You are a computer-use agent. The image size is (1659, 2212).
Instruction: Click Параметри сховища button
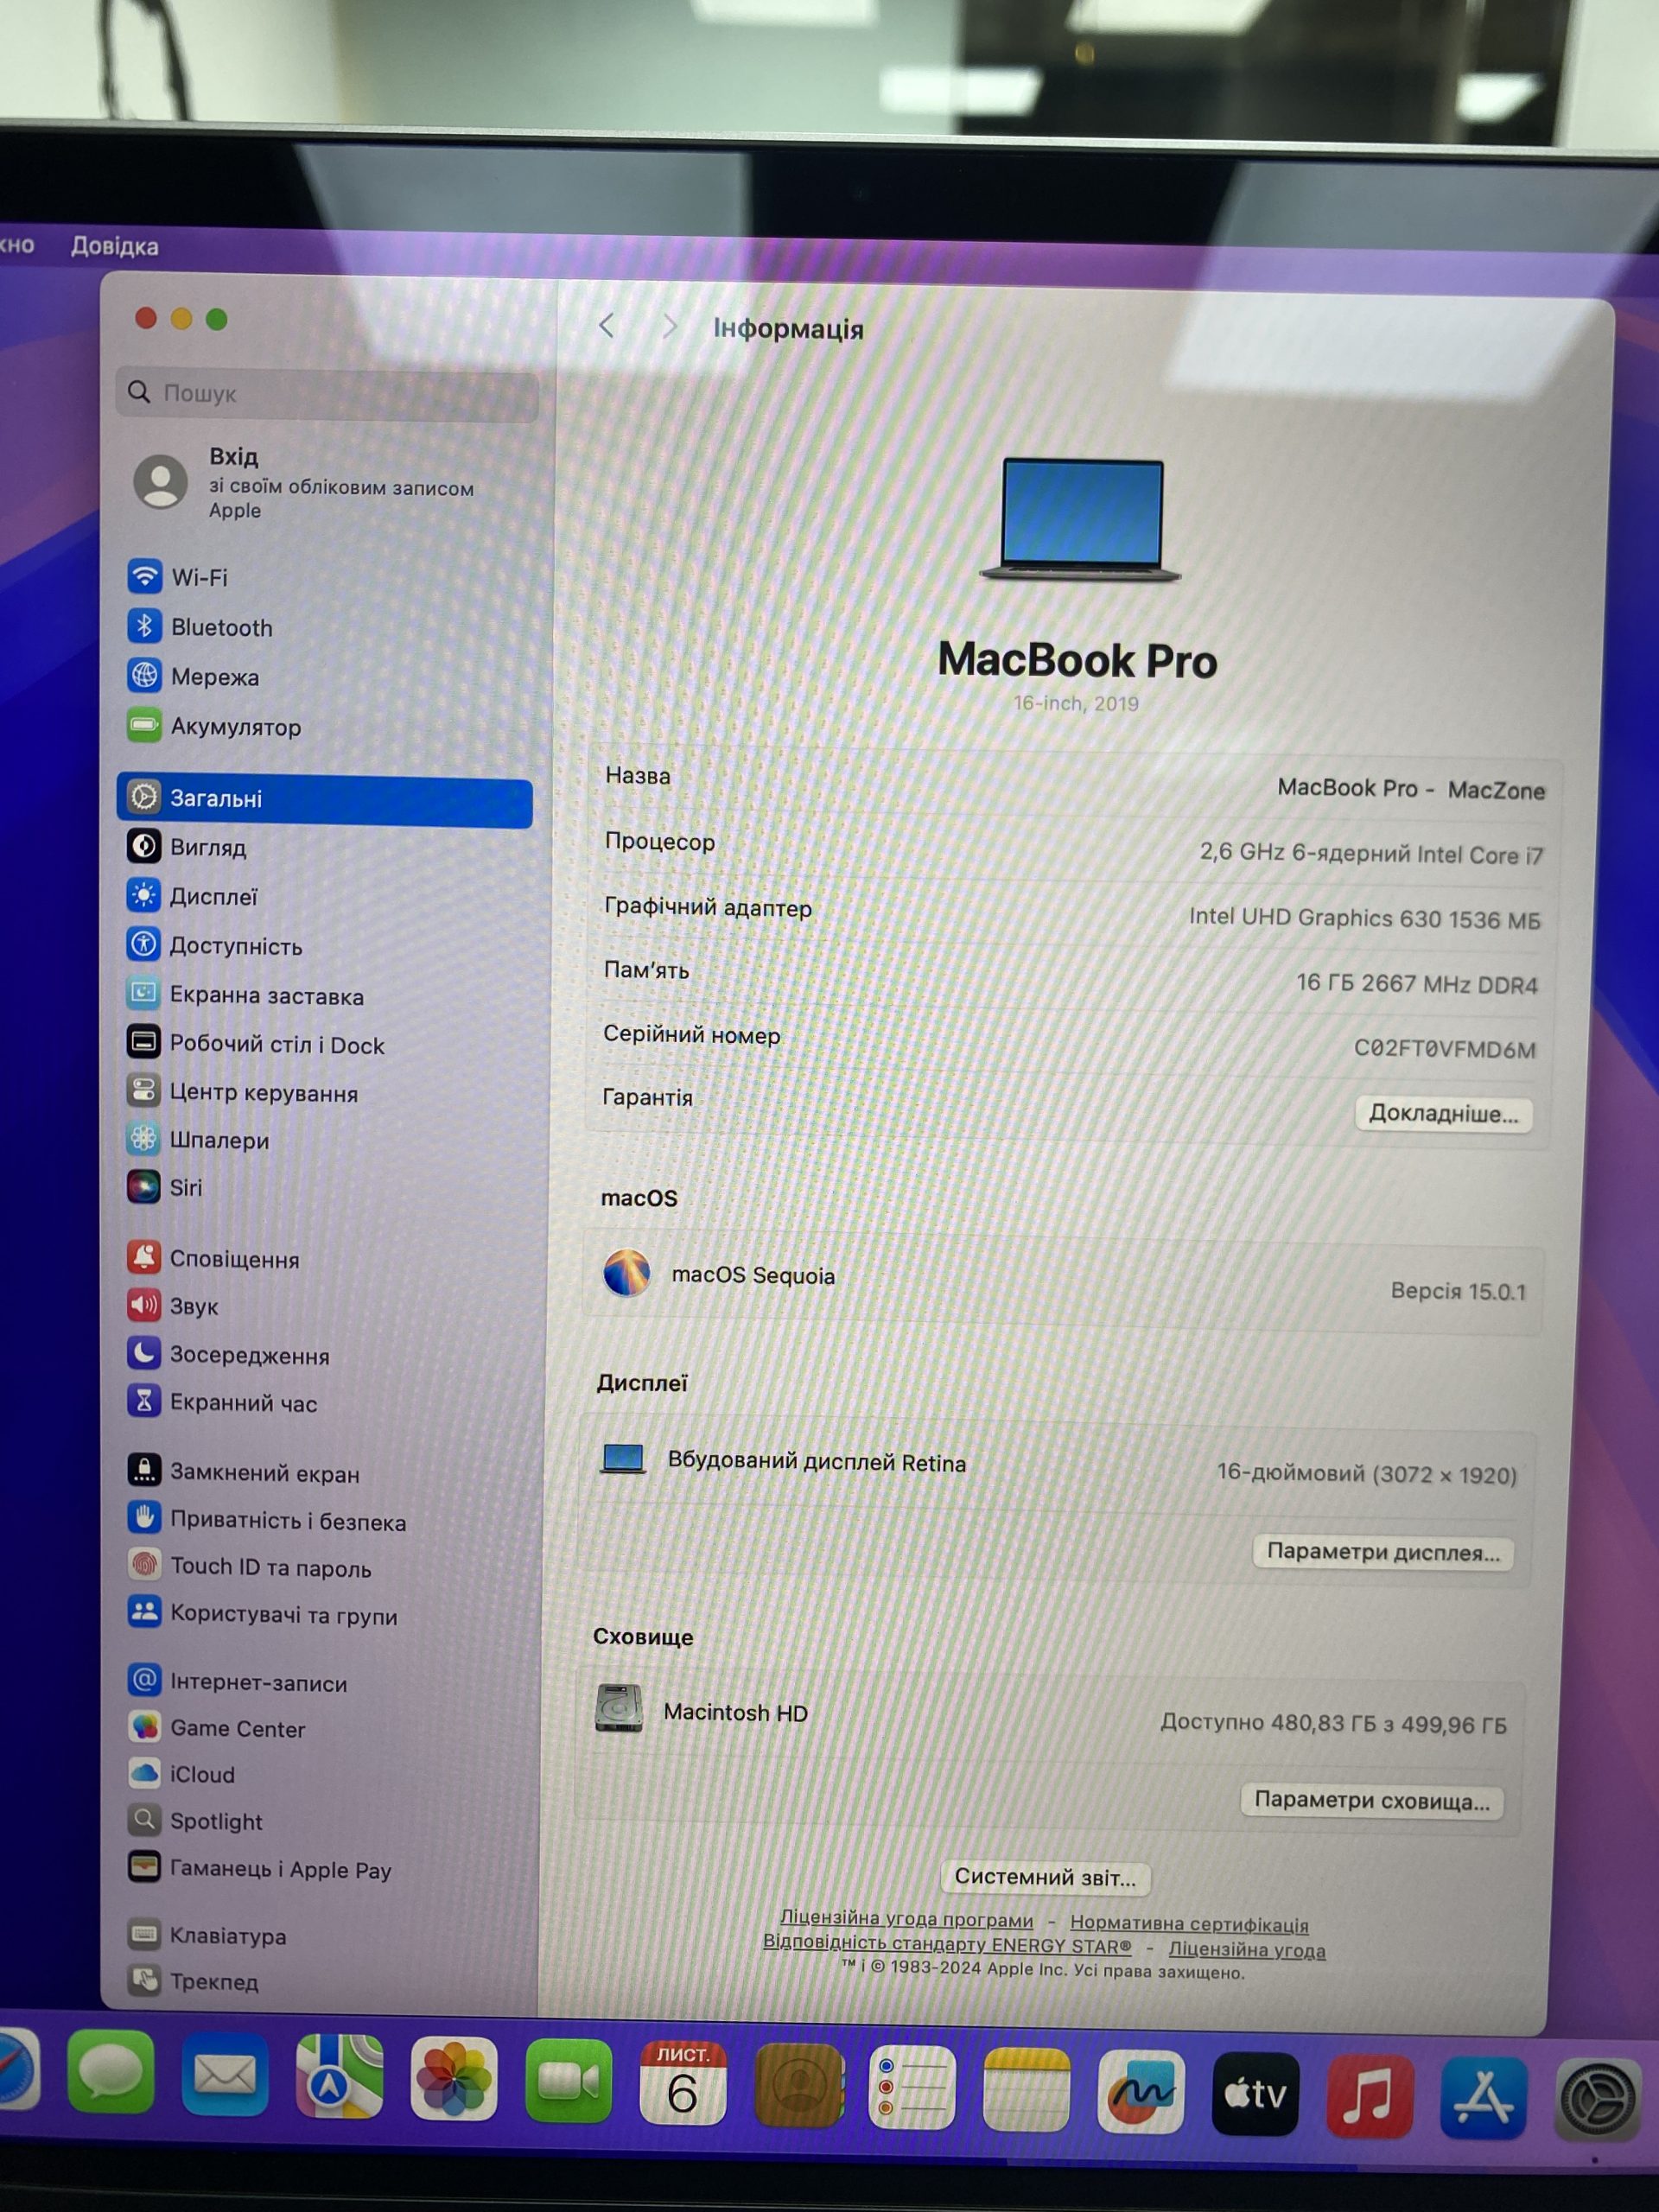[x=1372, y=1801]
